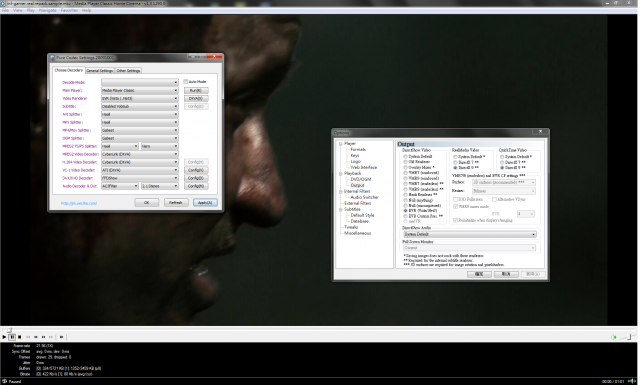Screen dimensions: 640x385
Task: Open the Favorites menu
Action: tap(69, 10)
